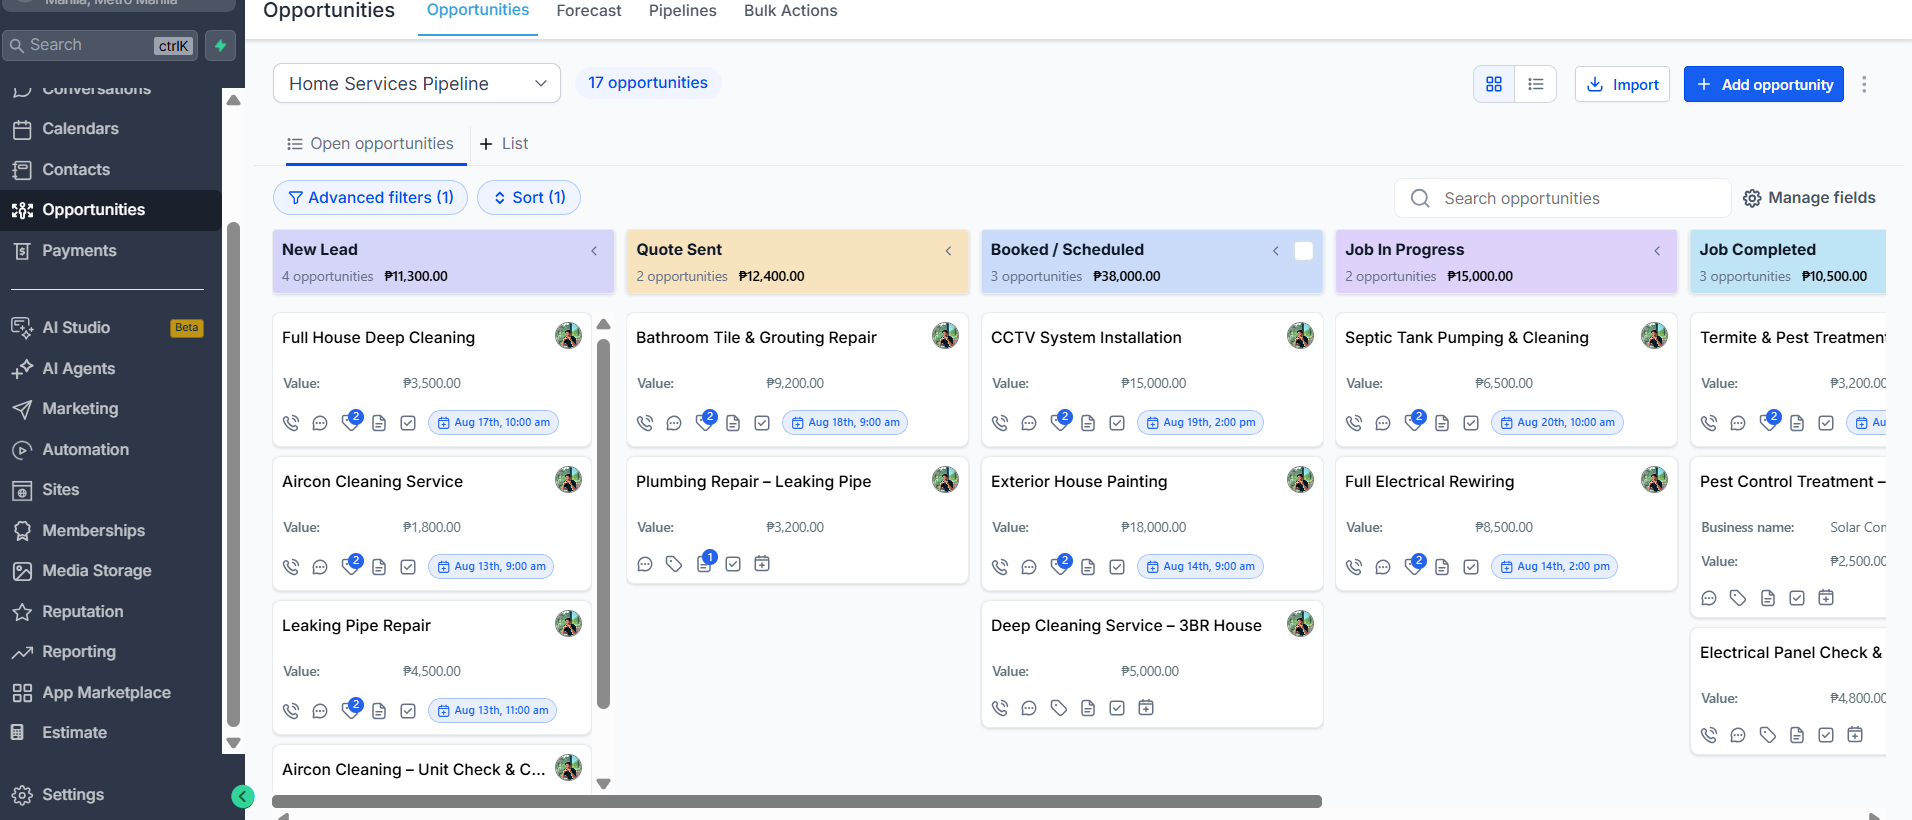This screenshot has width=1912, height=820.
Task: Click the tasks icon on Bathroom Tile & Grouting Repair card
Action: tap(762, 423)
